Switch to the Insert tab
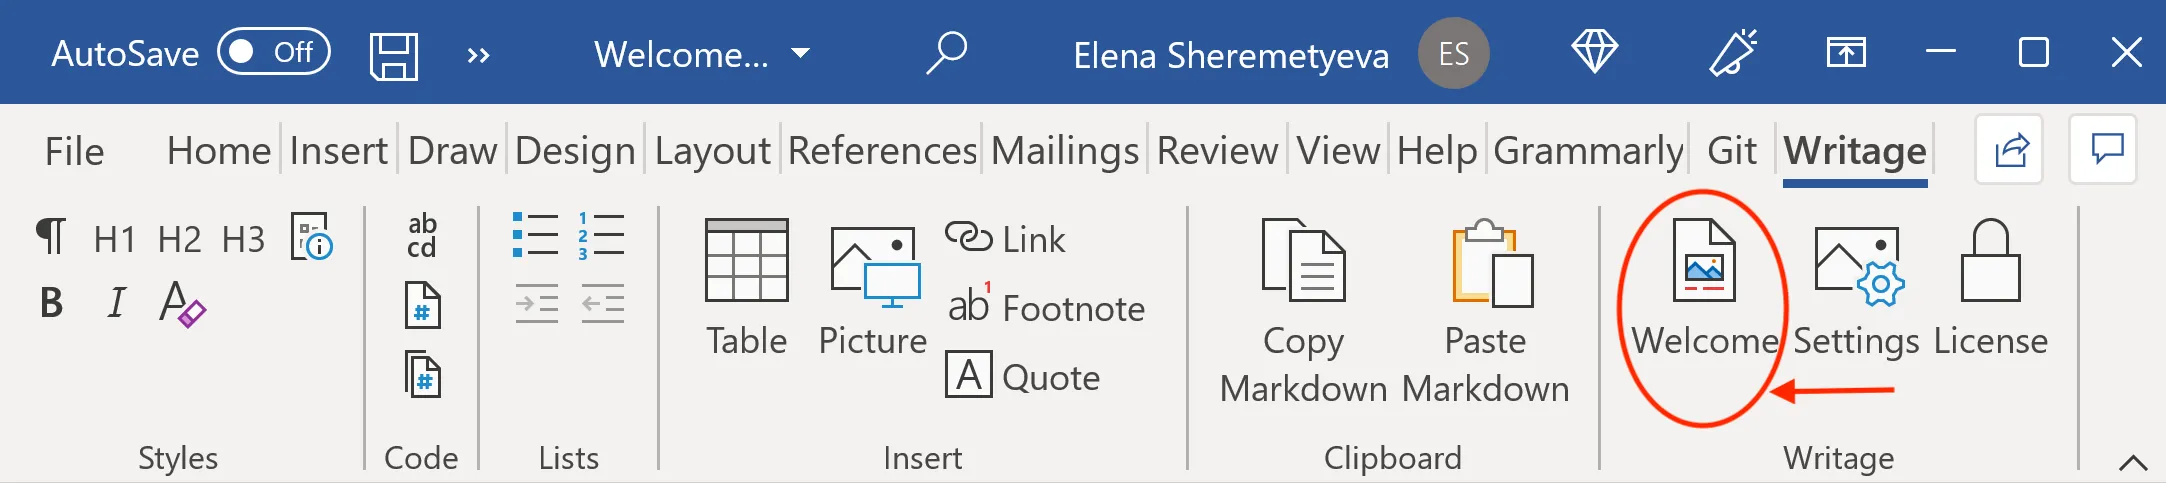Screen dimensions: 2166x483 click(338, 151)
